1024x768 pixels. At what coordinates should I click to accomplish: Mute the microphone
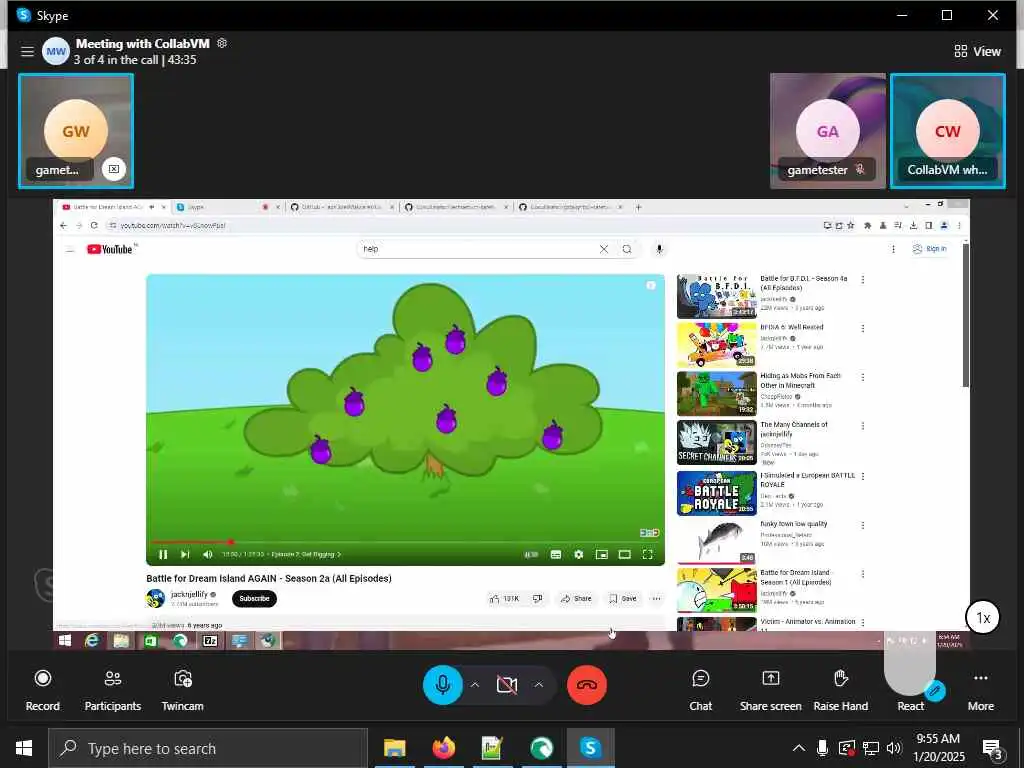[x=443, y=684]
